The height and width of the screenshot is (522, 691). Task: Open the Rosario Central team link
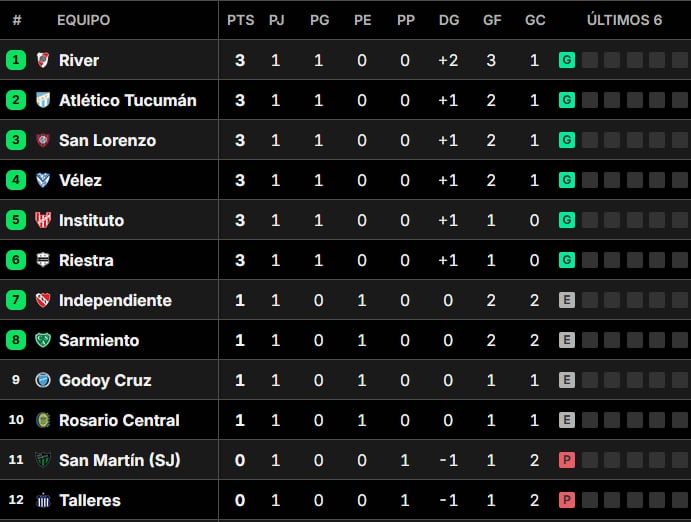pos(119,420)
